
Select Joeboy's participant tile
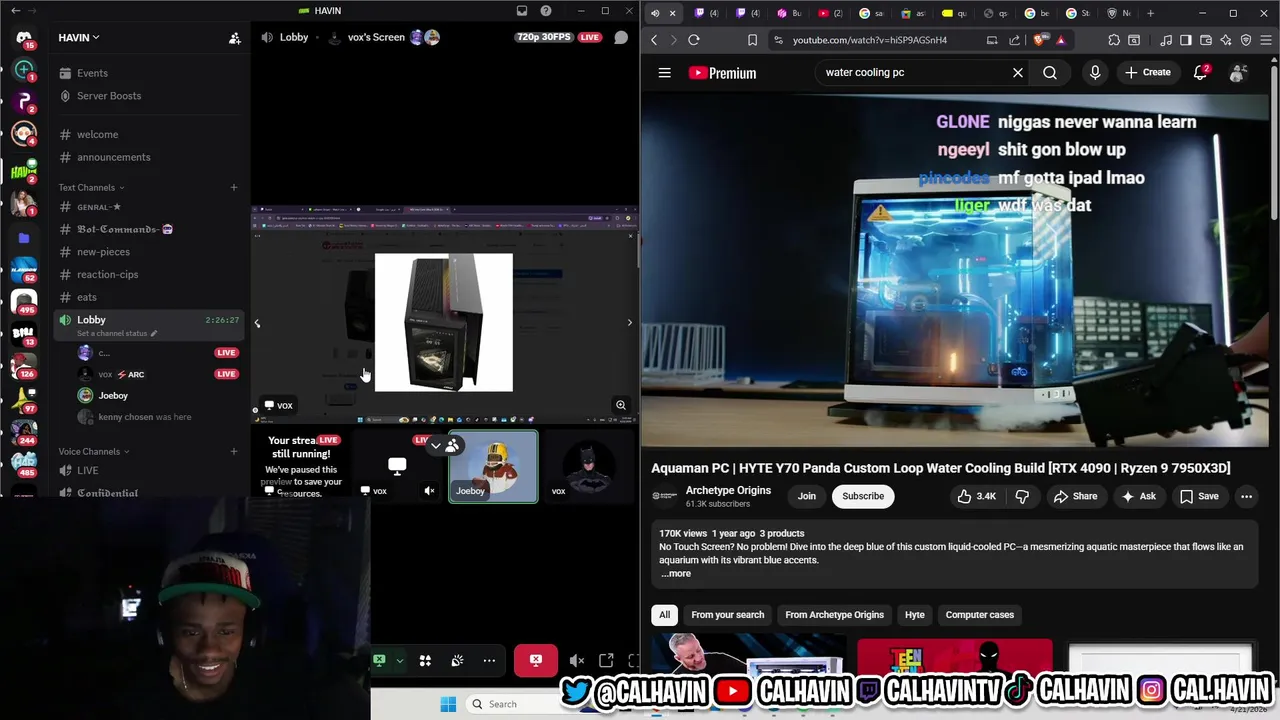click(493, 467)
